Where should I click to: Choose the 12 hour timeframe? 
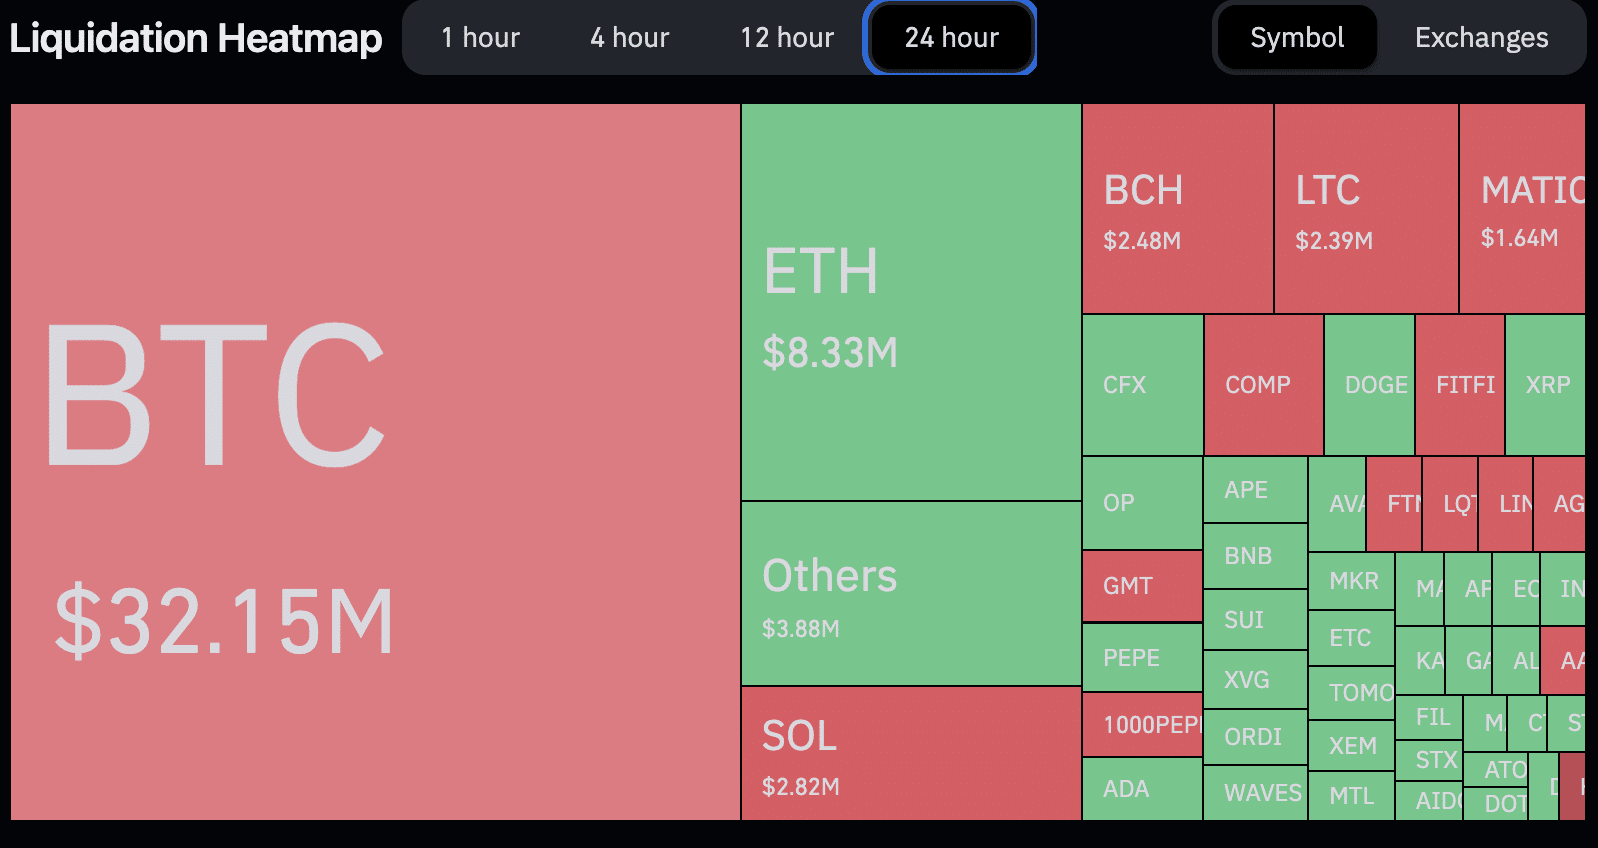pyautogui.click(x=787, y=38)
